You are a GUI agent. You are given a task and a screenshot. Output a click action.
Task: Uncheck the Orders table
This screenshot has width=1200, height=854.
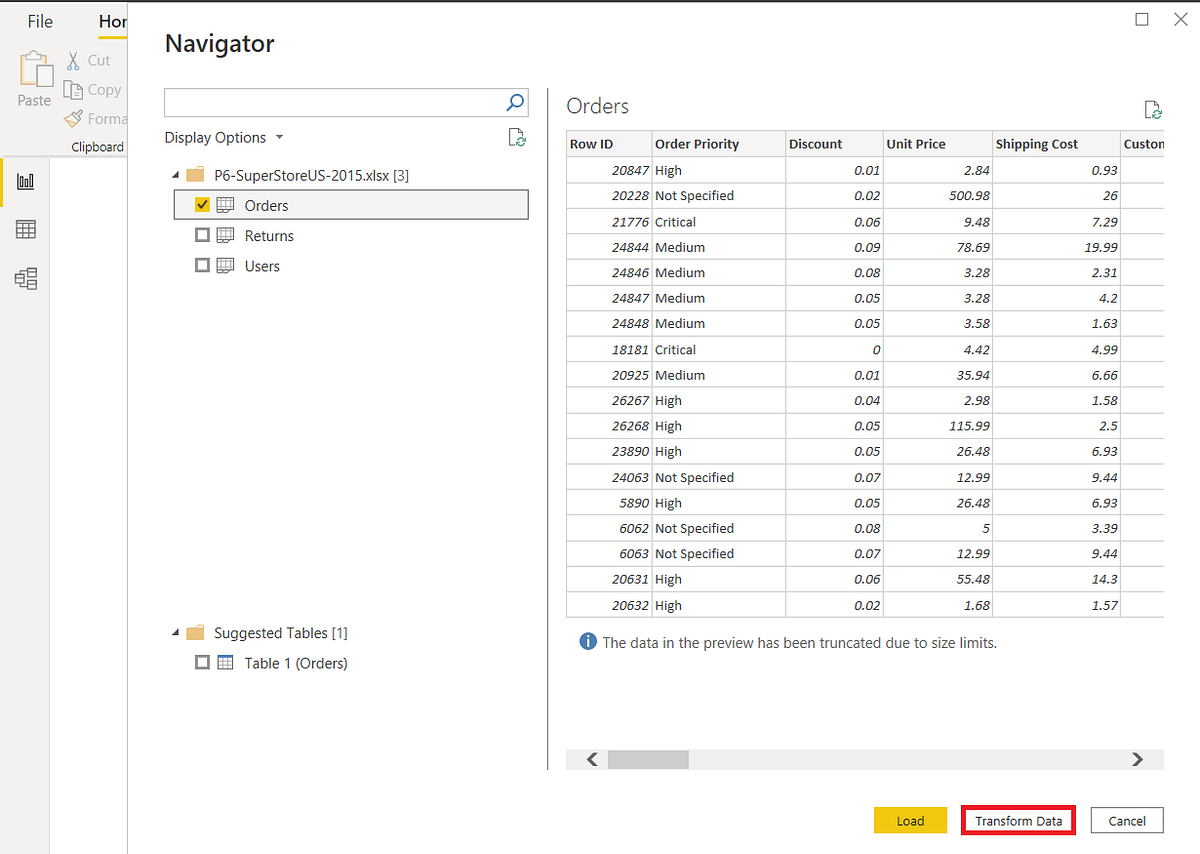coord(202,204)
